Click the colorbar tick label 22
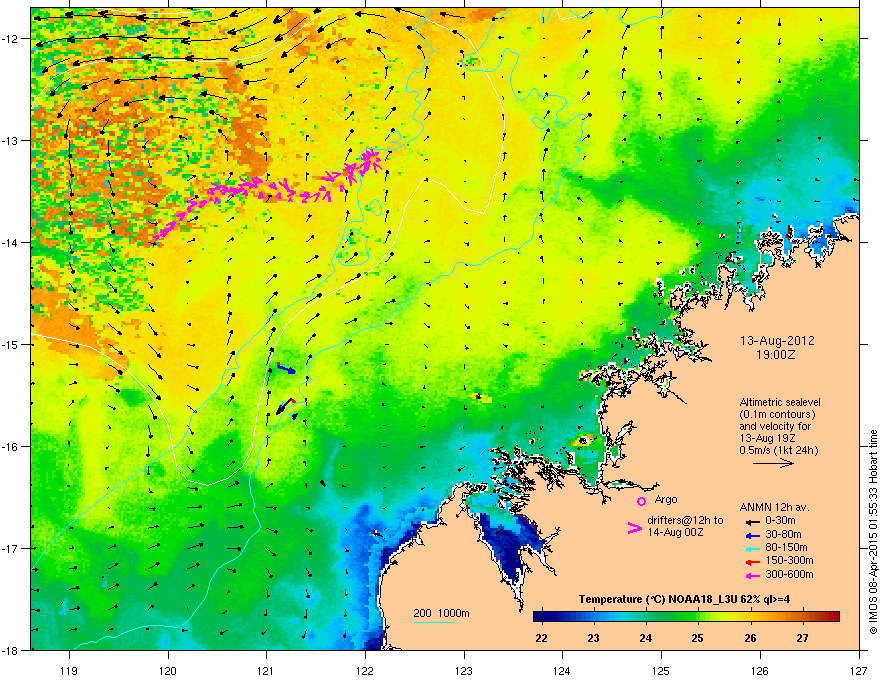 541,638
